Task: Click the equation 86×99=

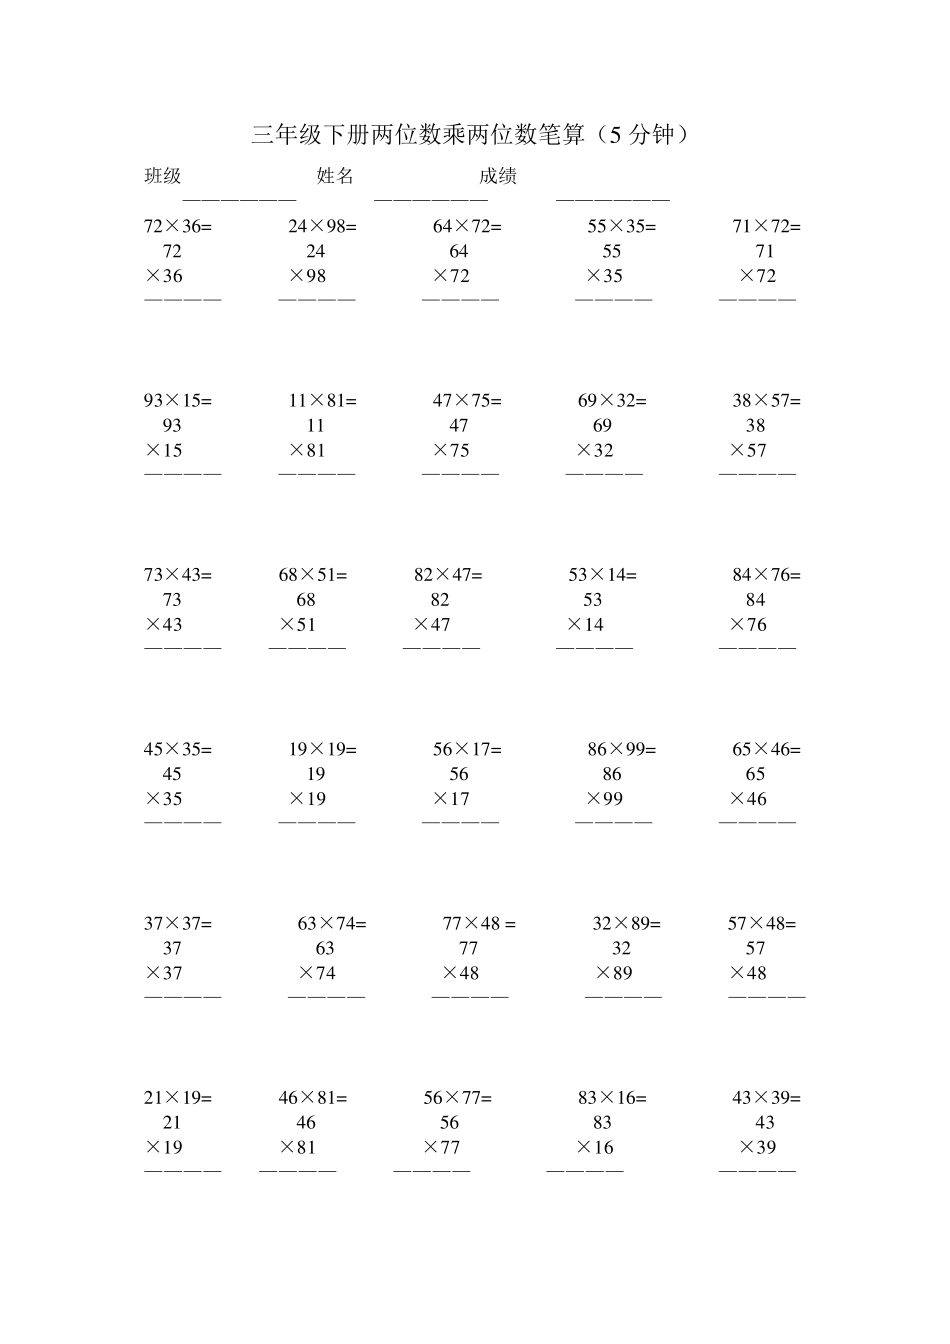Action: pos(621,749)
